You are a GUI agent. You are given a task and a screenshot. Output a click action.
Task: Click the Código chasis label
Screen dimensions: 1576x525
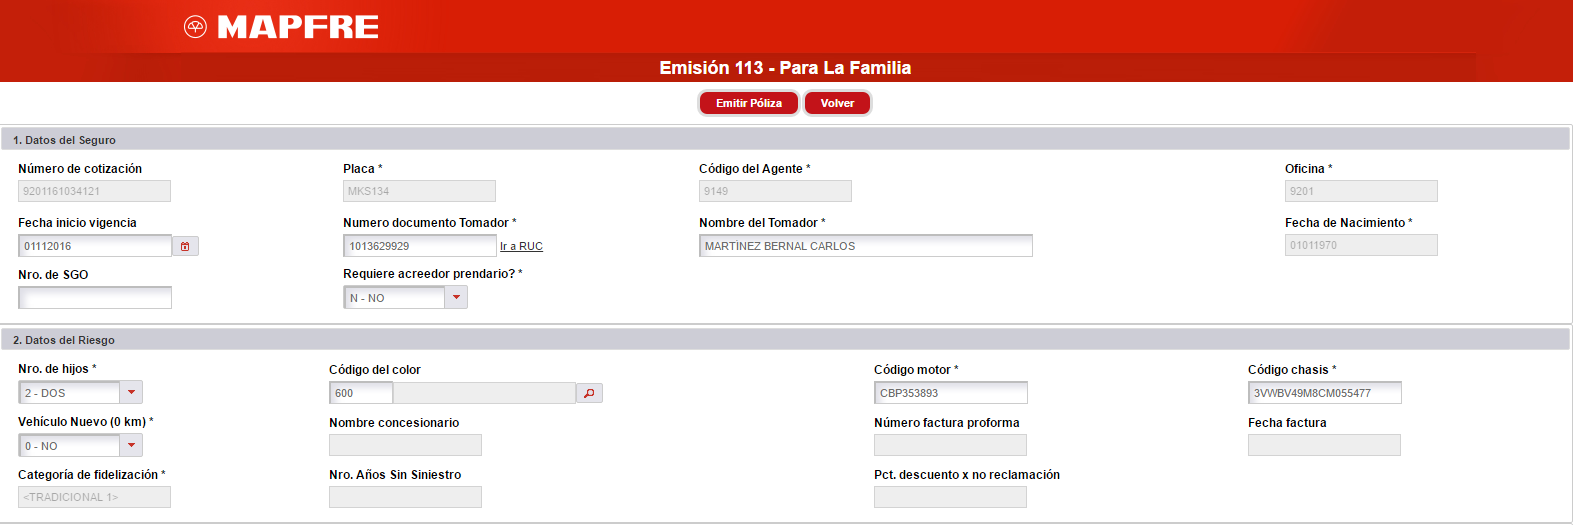click(x=1291, y=370)
